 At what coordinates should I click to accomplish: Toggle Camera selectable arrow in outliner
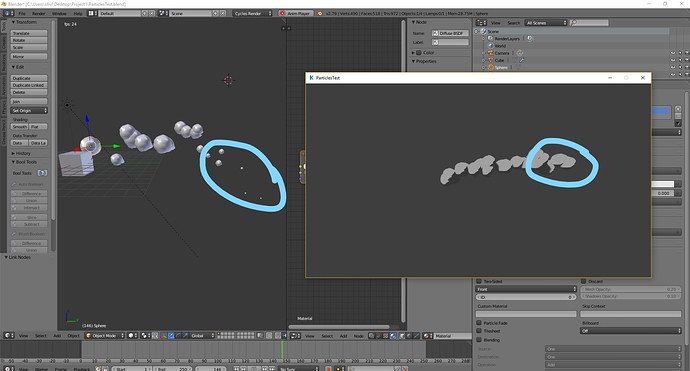click(x=680, y=53)
